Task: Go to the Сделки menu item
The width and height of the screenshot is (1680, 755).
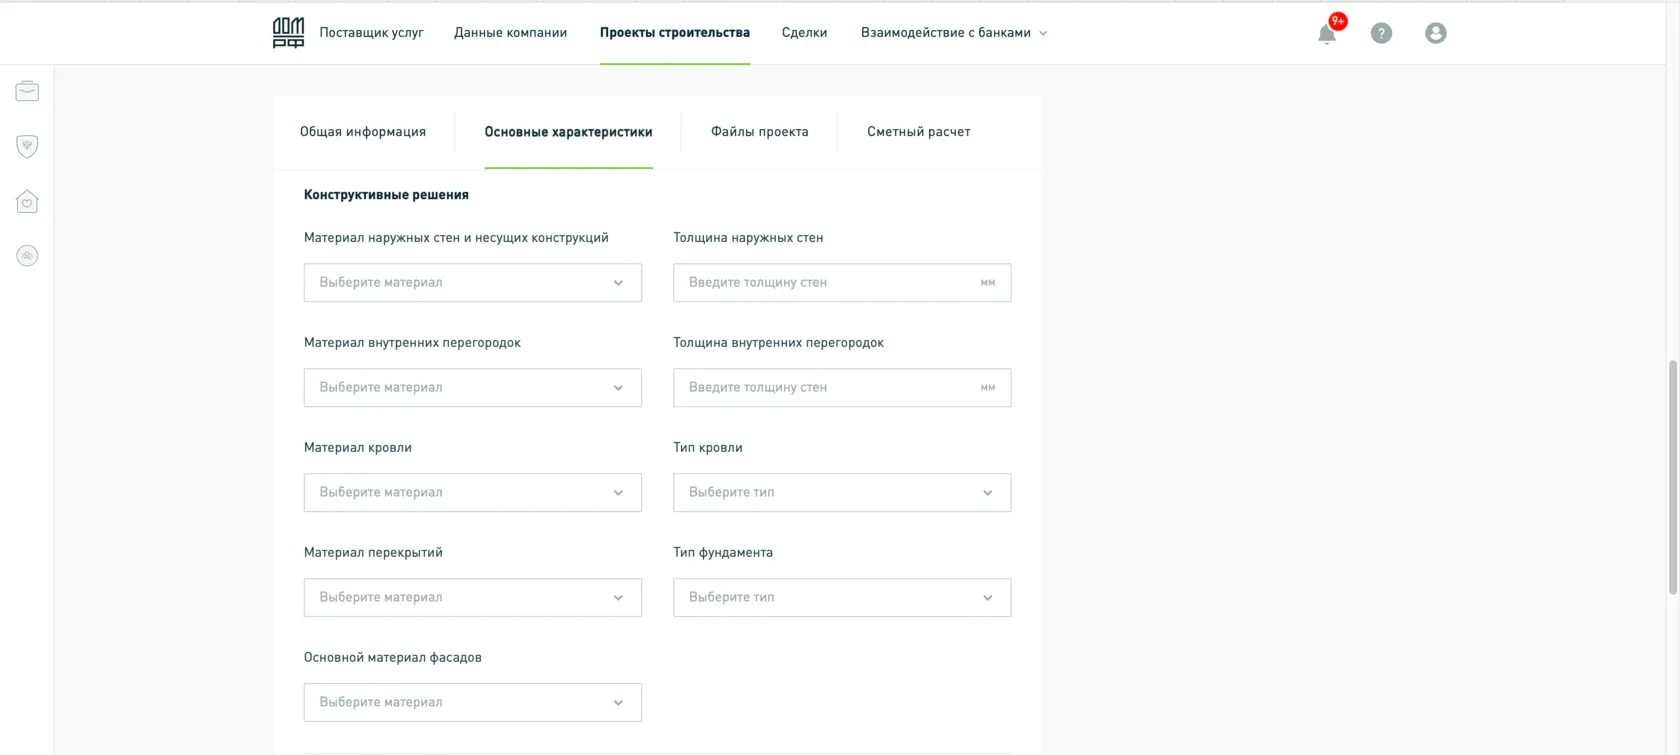Action: pos(804,33)
